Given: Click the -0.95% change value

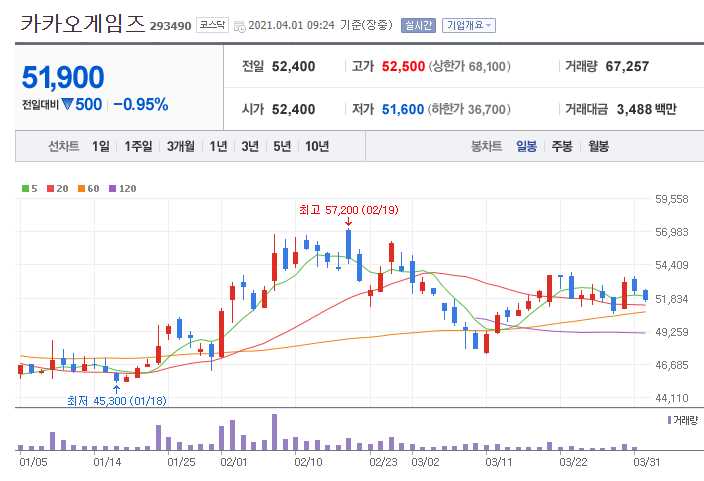Looking at the screenshot, I should click(x=141, y=104).
